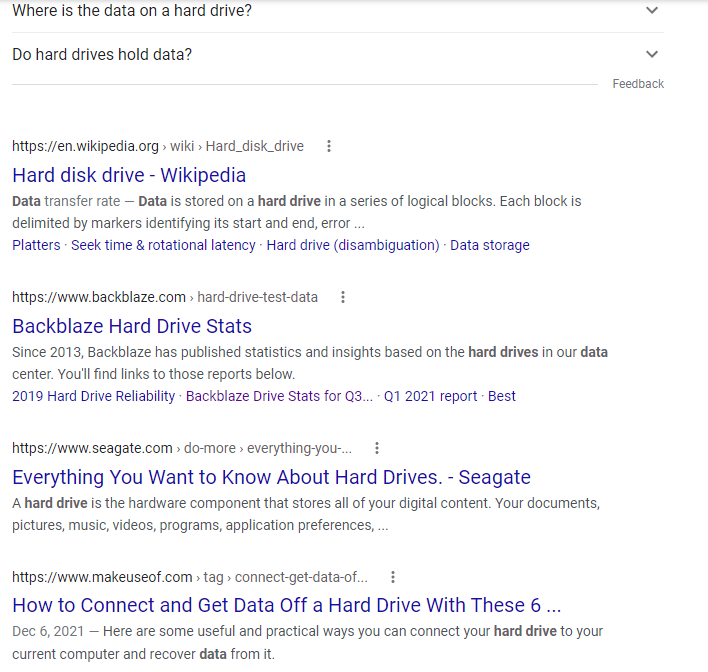Image resolution: width=708 pixels, height=672 pixels.
Task: Open "Everything You Want to Know About Hard Drives" result
Action: (x=271, y=477)
